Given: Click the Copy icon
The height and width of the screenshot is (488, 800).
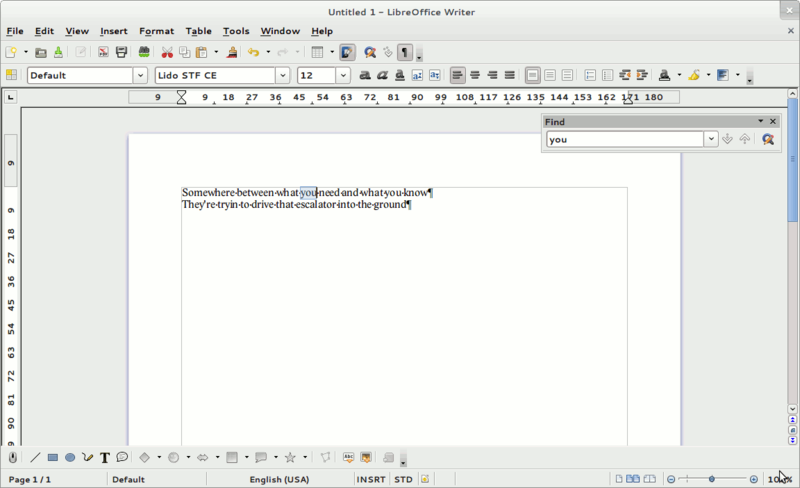Looking at the screenshot, I should point(184,52).
